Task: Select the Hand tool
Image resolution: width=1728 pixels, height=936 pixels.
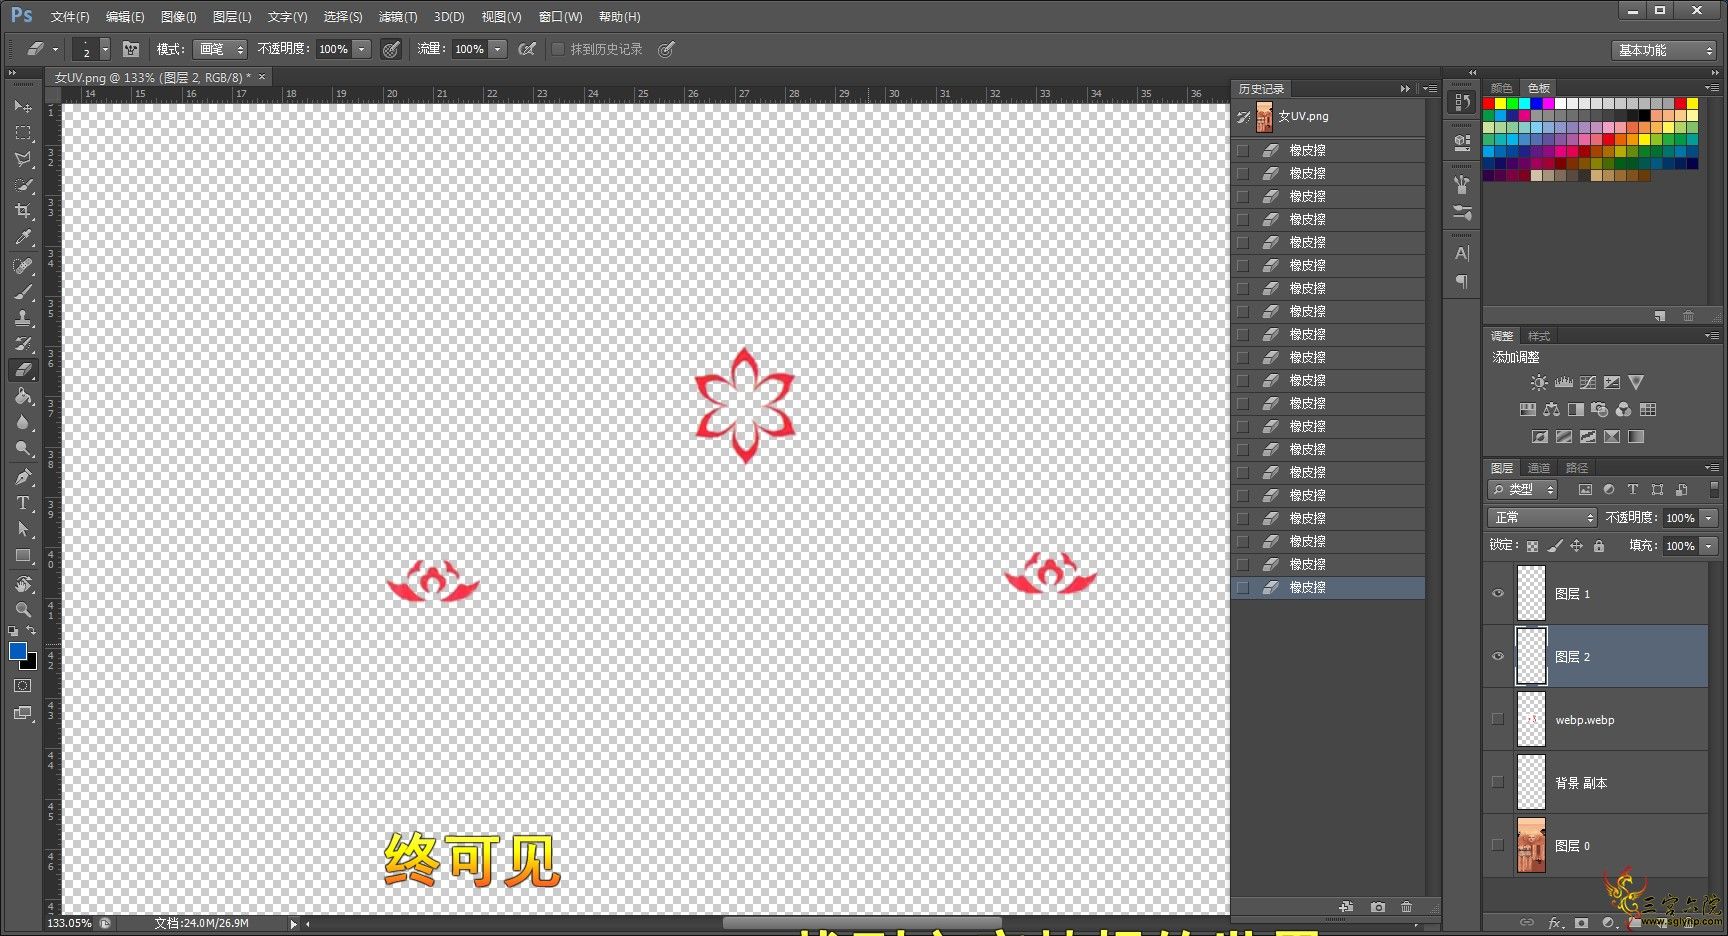Action: 23,584
